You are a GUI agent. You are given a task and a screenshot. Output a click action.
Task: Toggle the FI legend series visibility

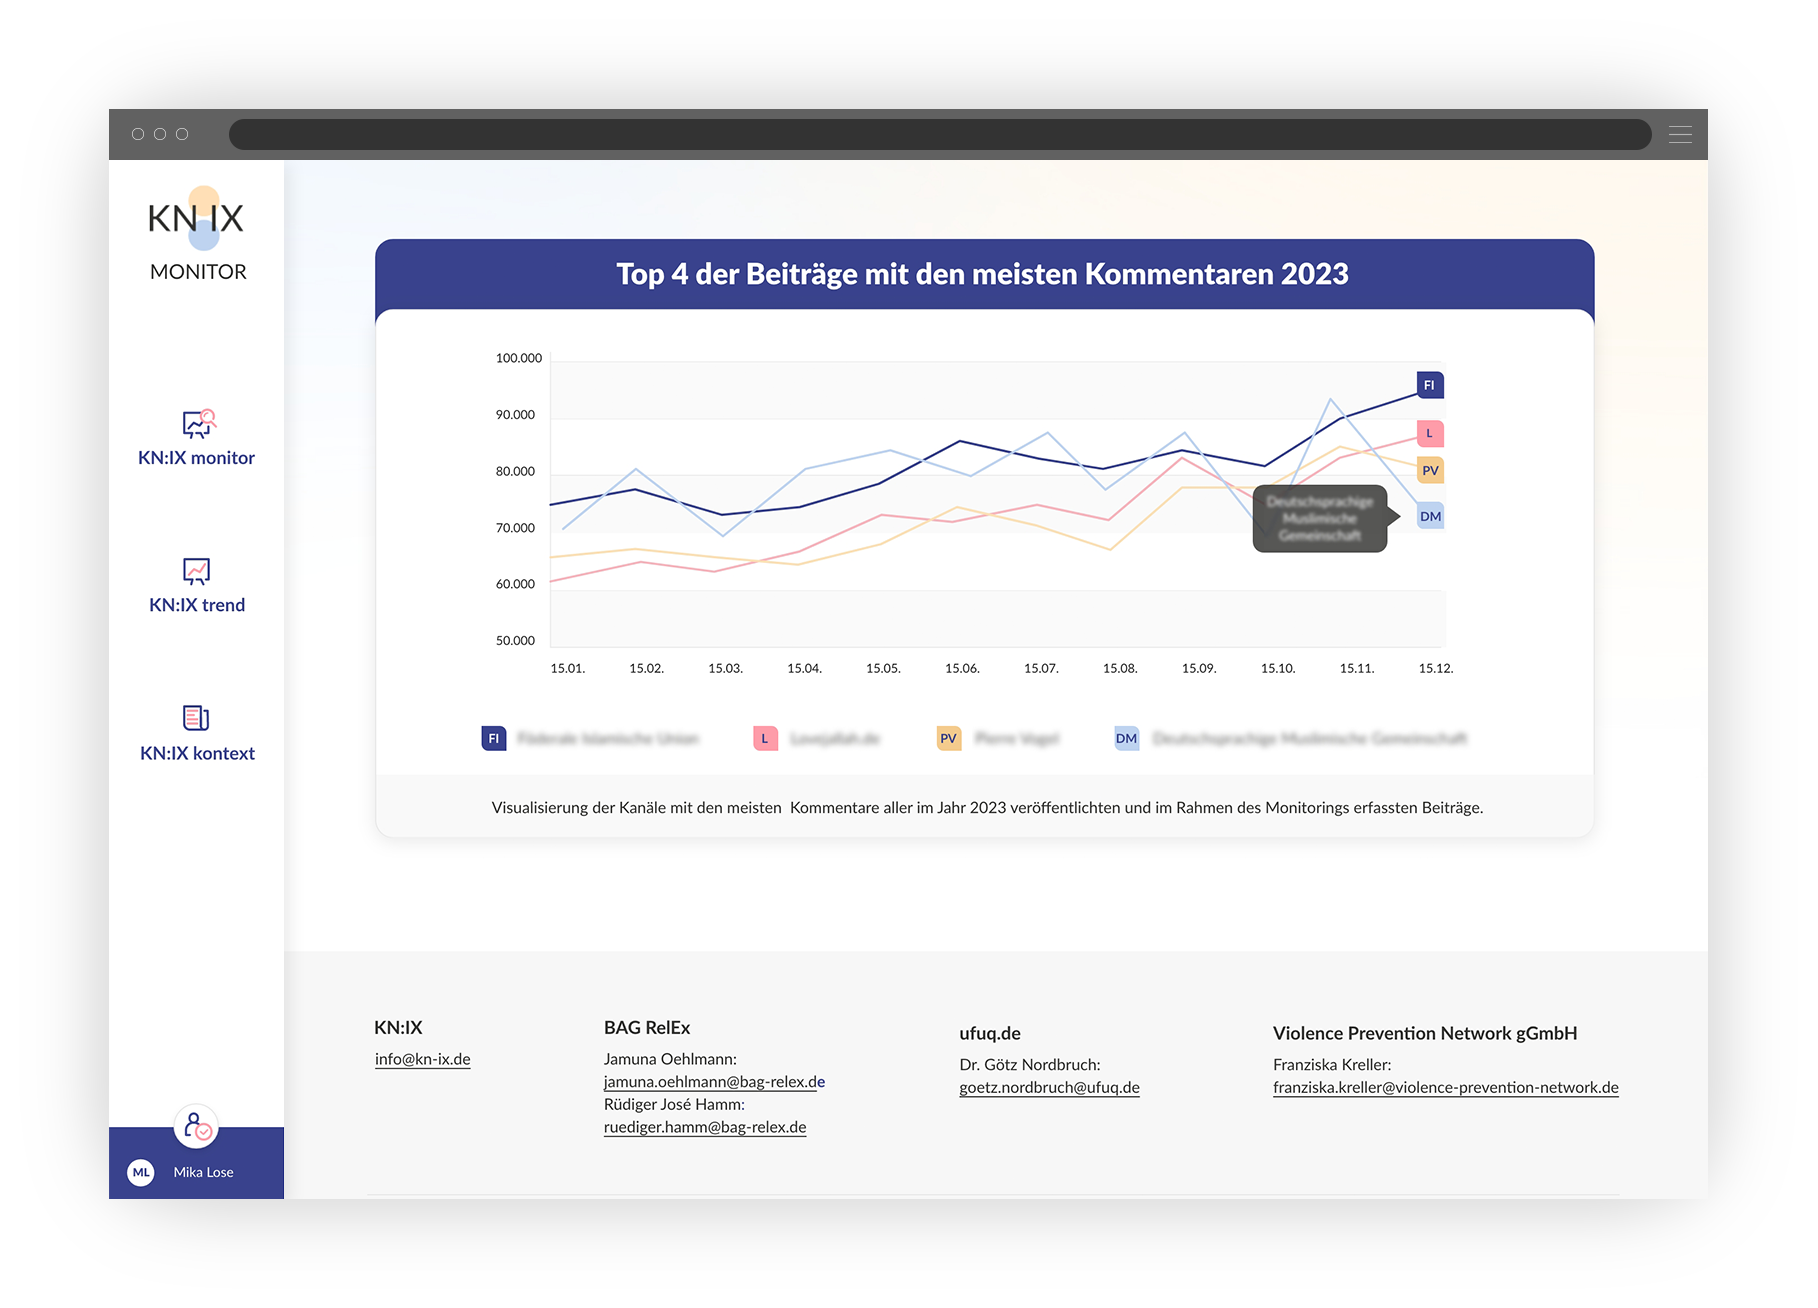click(x=493, y=738)
